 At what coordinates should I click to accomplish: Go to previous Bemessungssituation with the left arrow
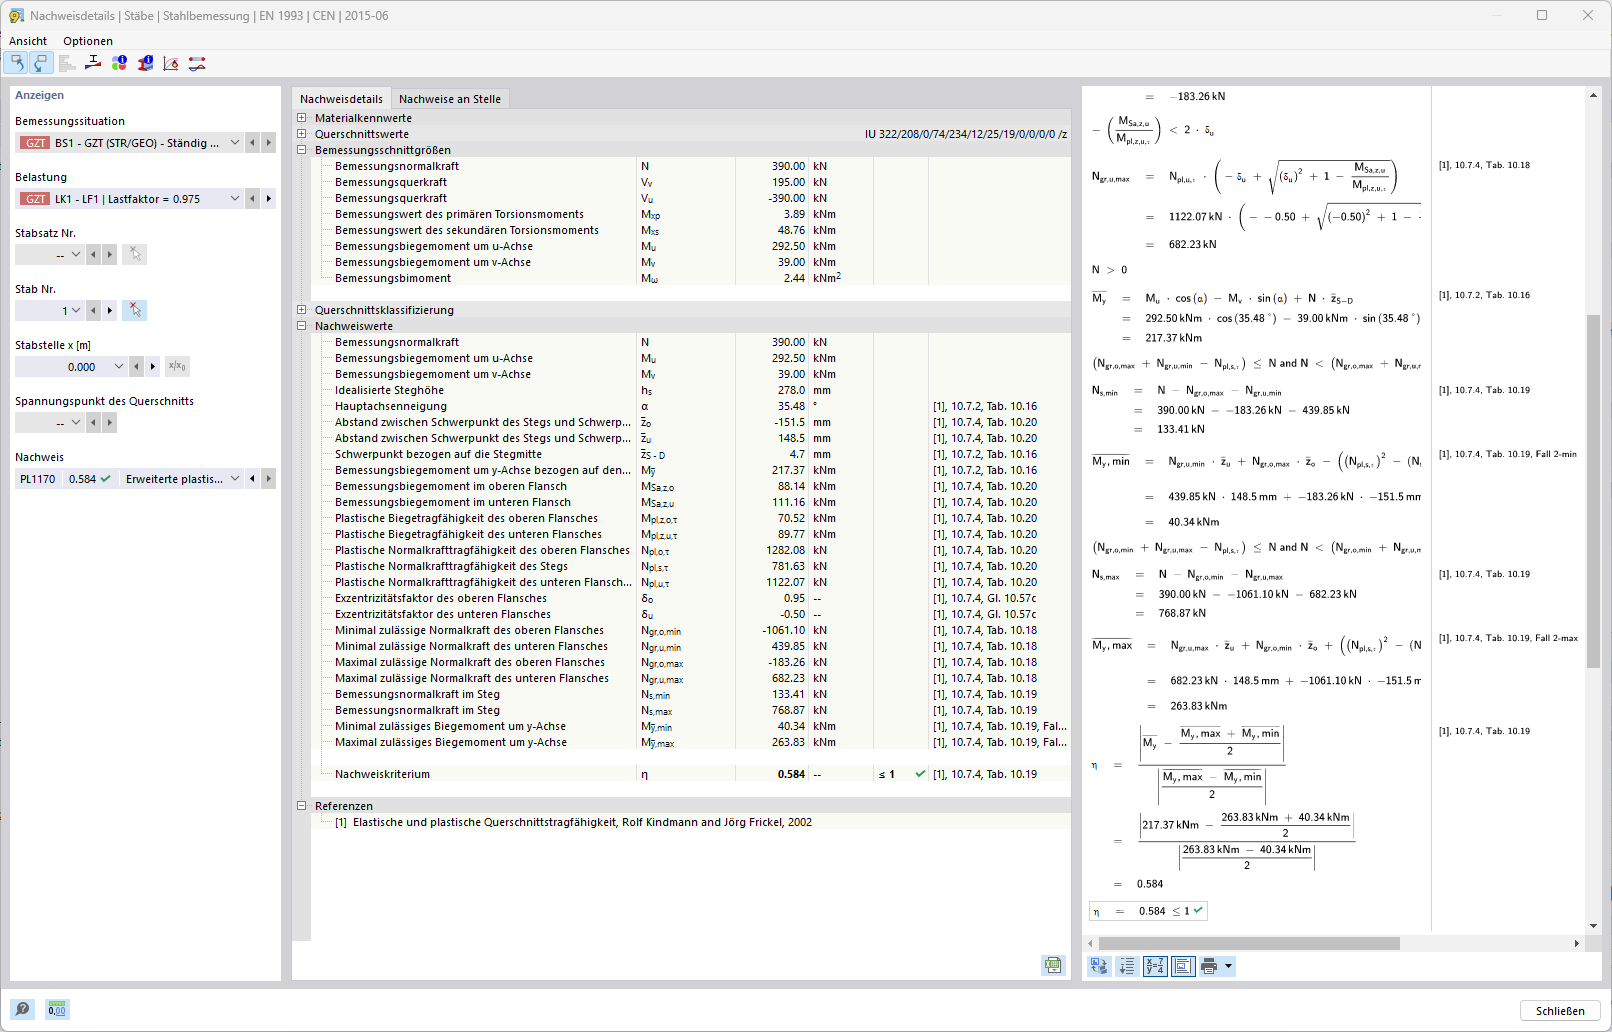253,143
